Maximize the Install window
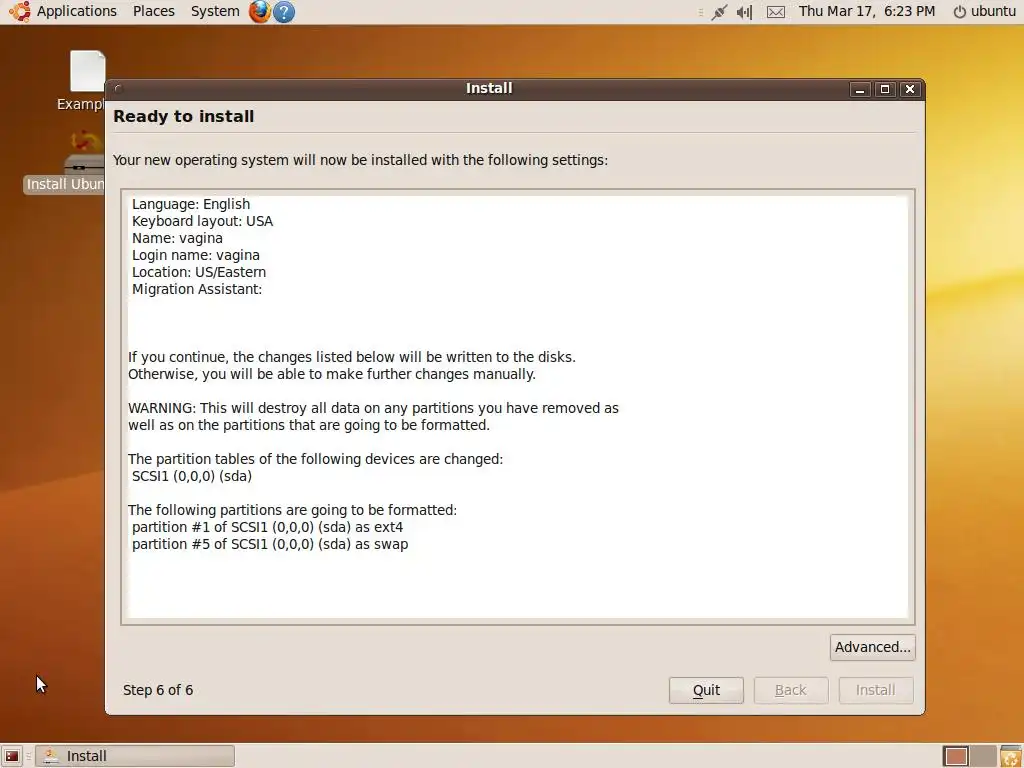1024x768 pixels. point(885,89)
